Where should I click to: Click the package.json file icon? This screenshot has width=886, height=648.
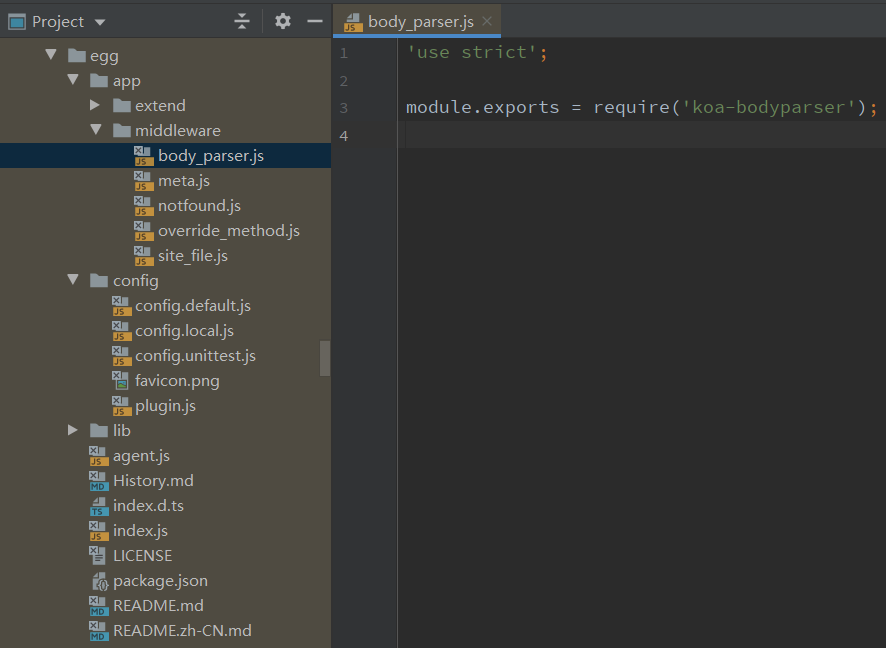point(101,580)
